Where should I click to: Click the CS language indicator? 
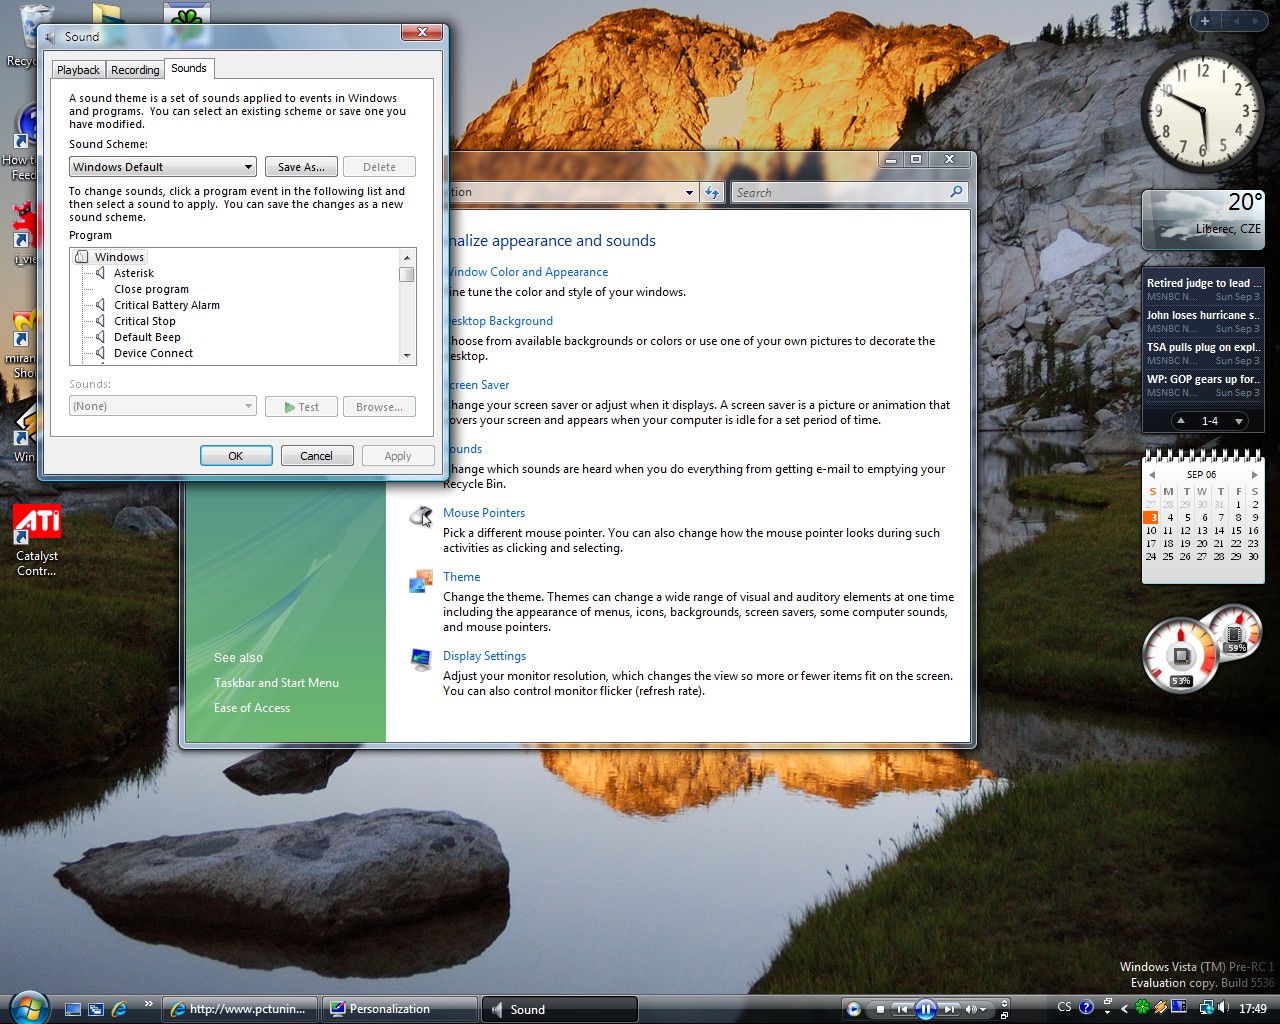1064,1007
